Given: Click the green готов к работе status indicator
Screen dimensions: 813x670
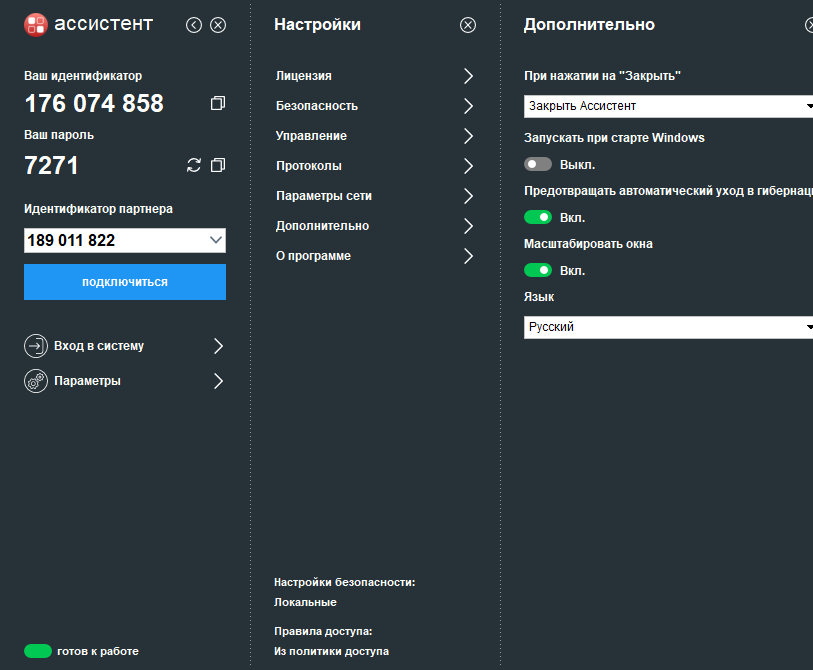Looking at the screenshot, I should [37, 650].
